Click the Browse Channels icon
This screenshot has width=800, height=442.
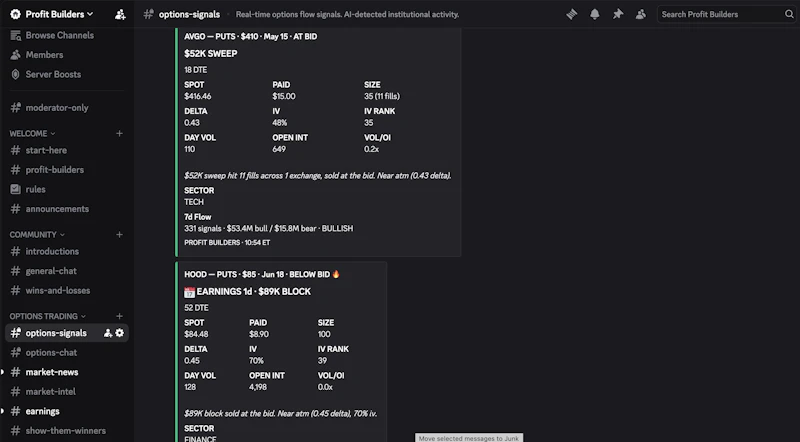pos(16,35)
